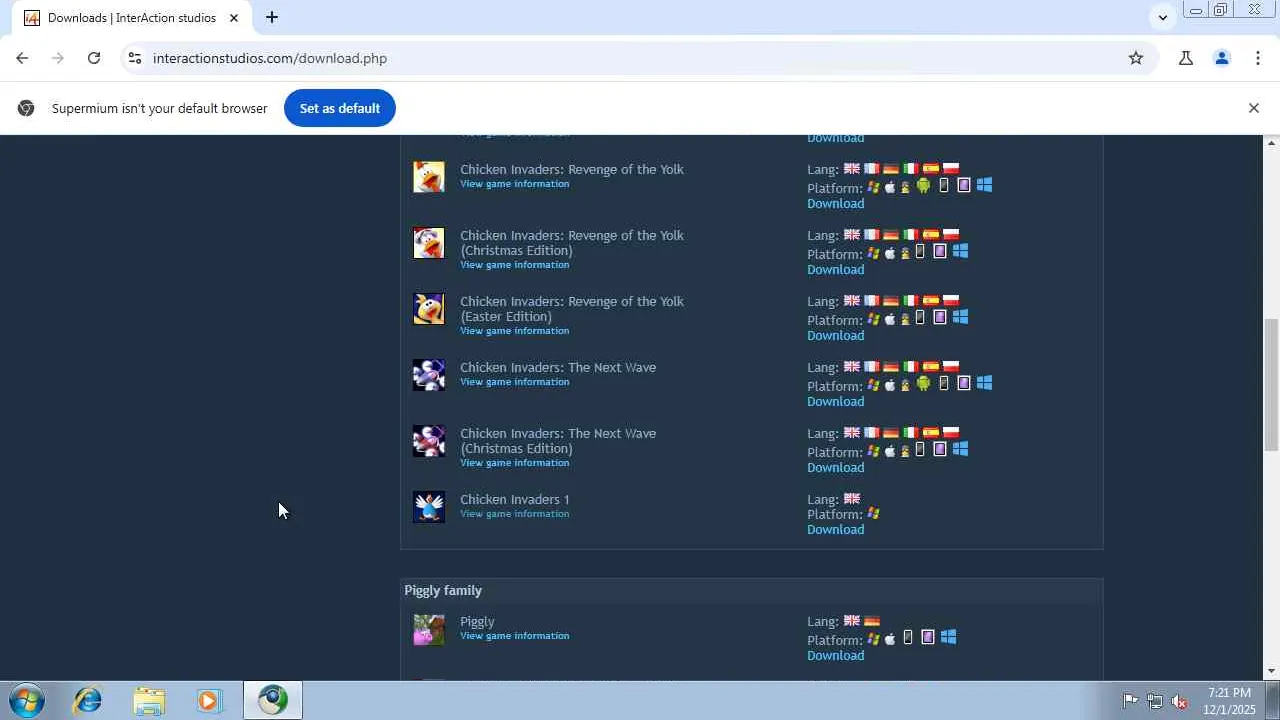Click the French flag for The Next Wave

pyautogui.click(x=872, y=367)
